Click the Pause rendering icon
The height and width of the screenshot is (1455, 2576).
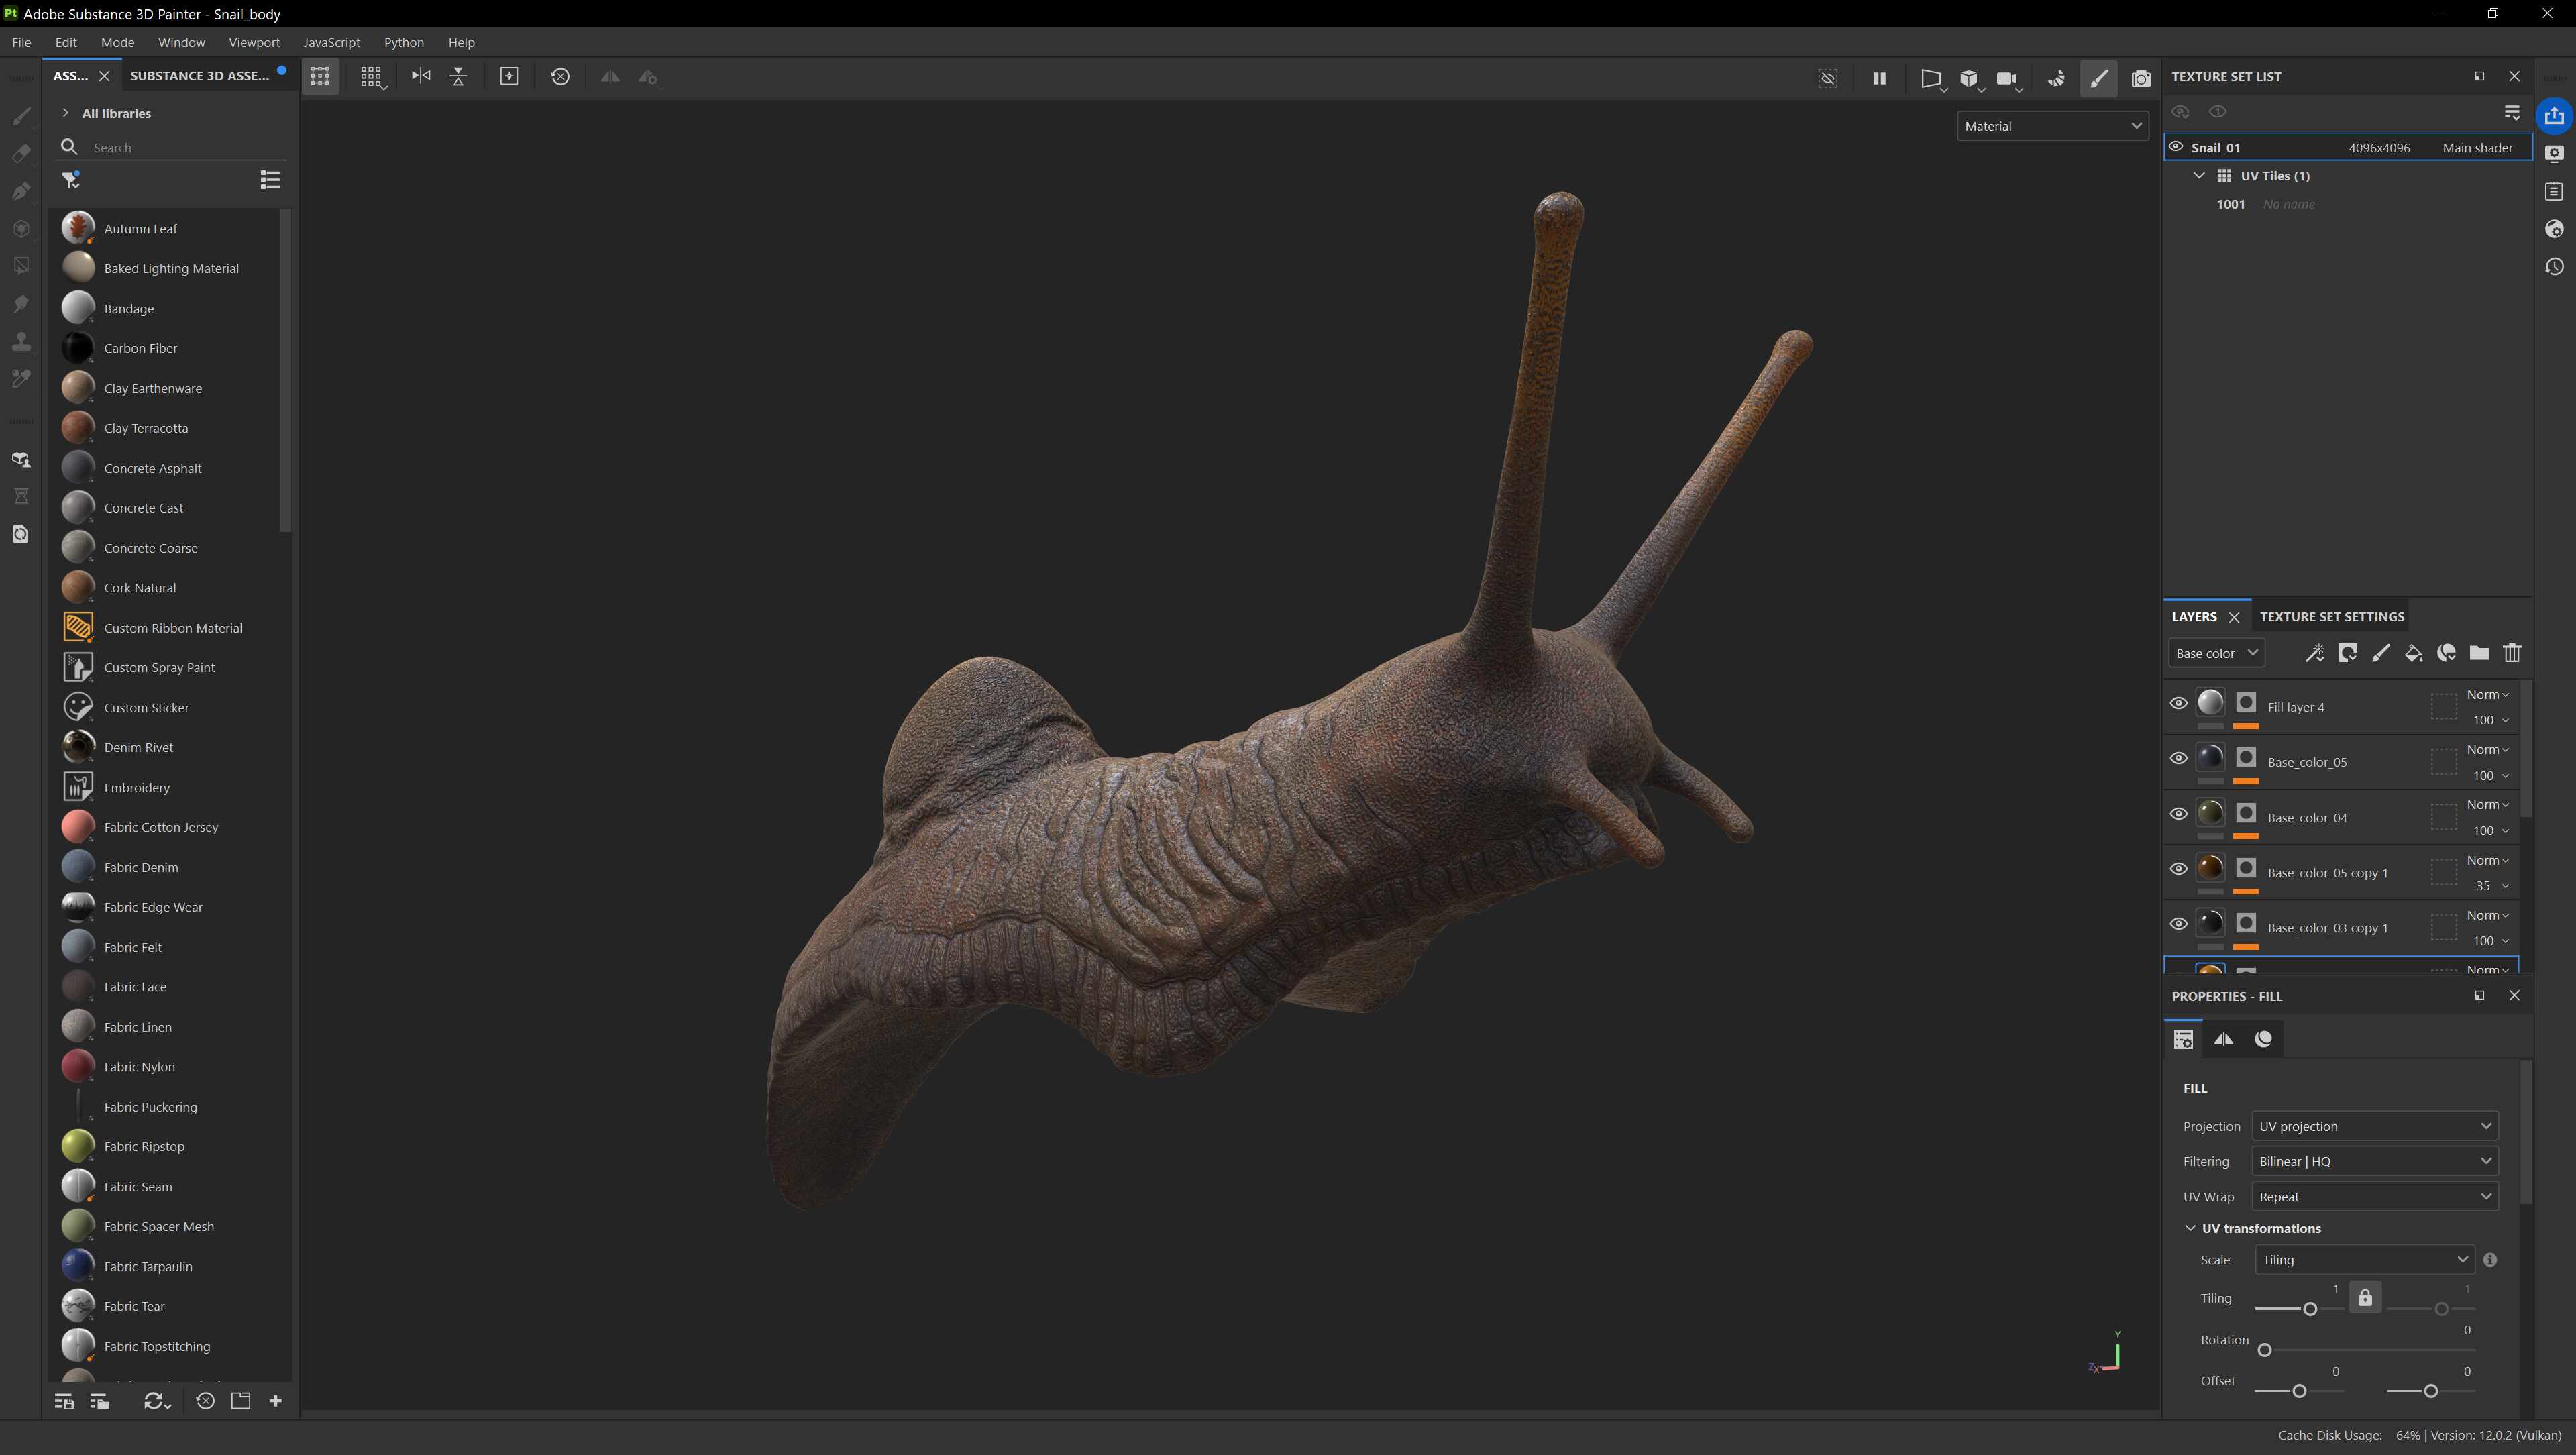(1879, 77)
